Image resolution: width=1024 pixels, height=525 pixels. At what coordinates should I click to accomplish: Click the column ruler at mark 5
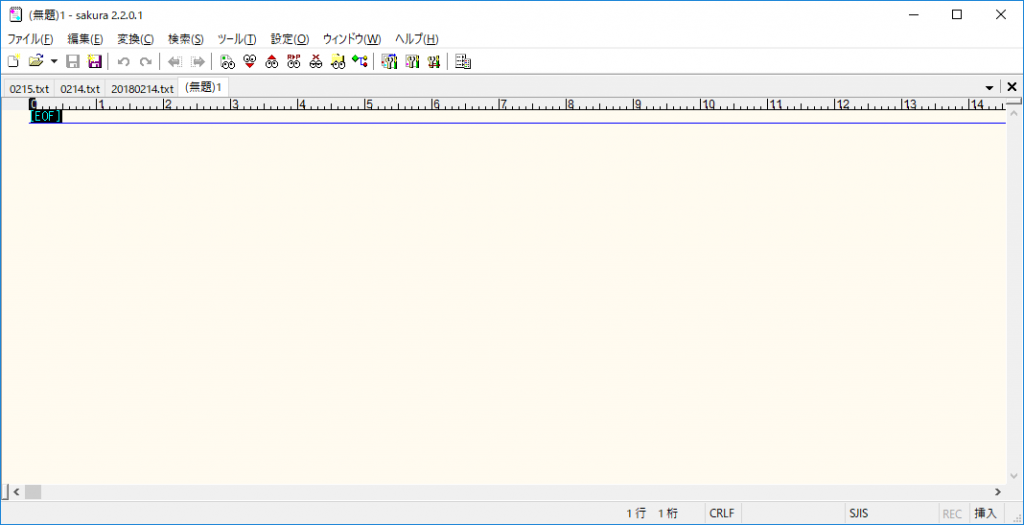tap(368, 104)
